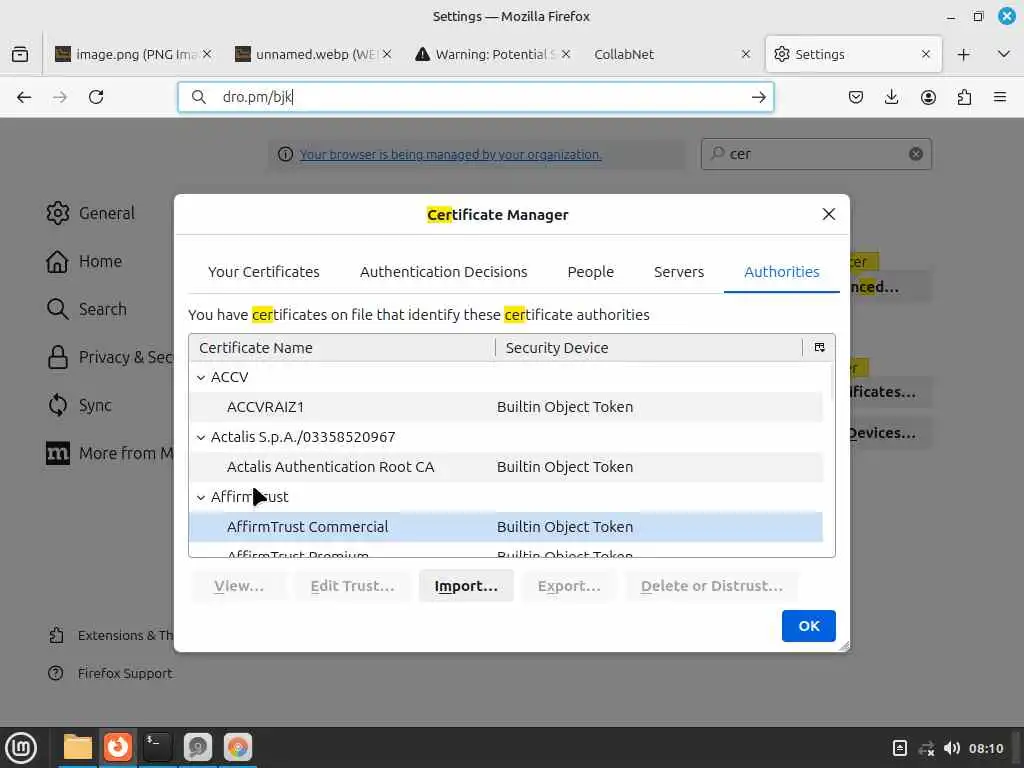Confirm with the OK button
Image resolution: width=1024 pixels, height=768 pixels.
coord(808,626)
